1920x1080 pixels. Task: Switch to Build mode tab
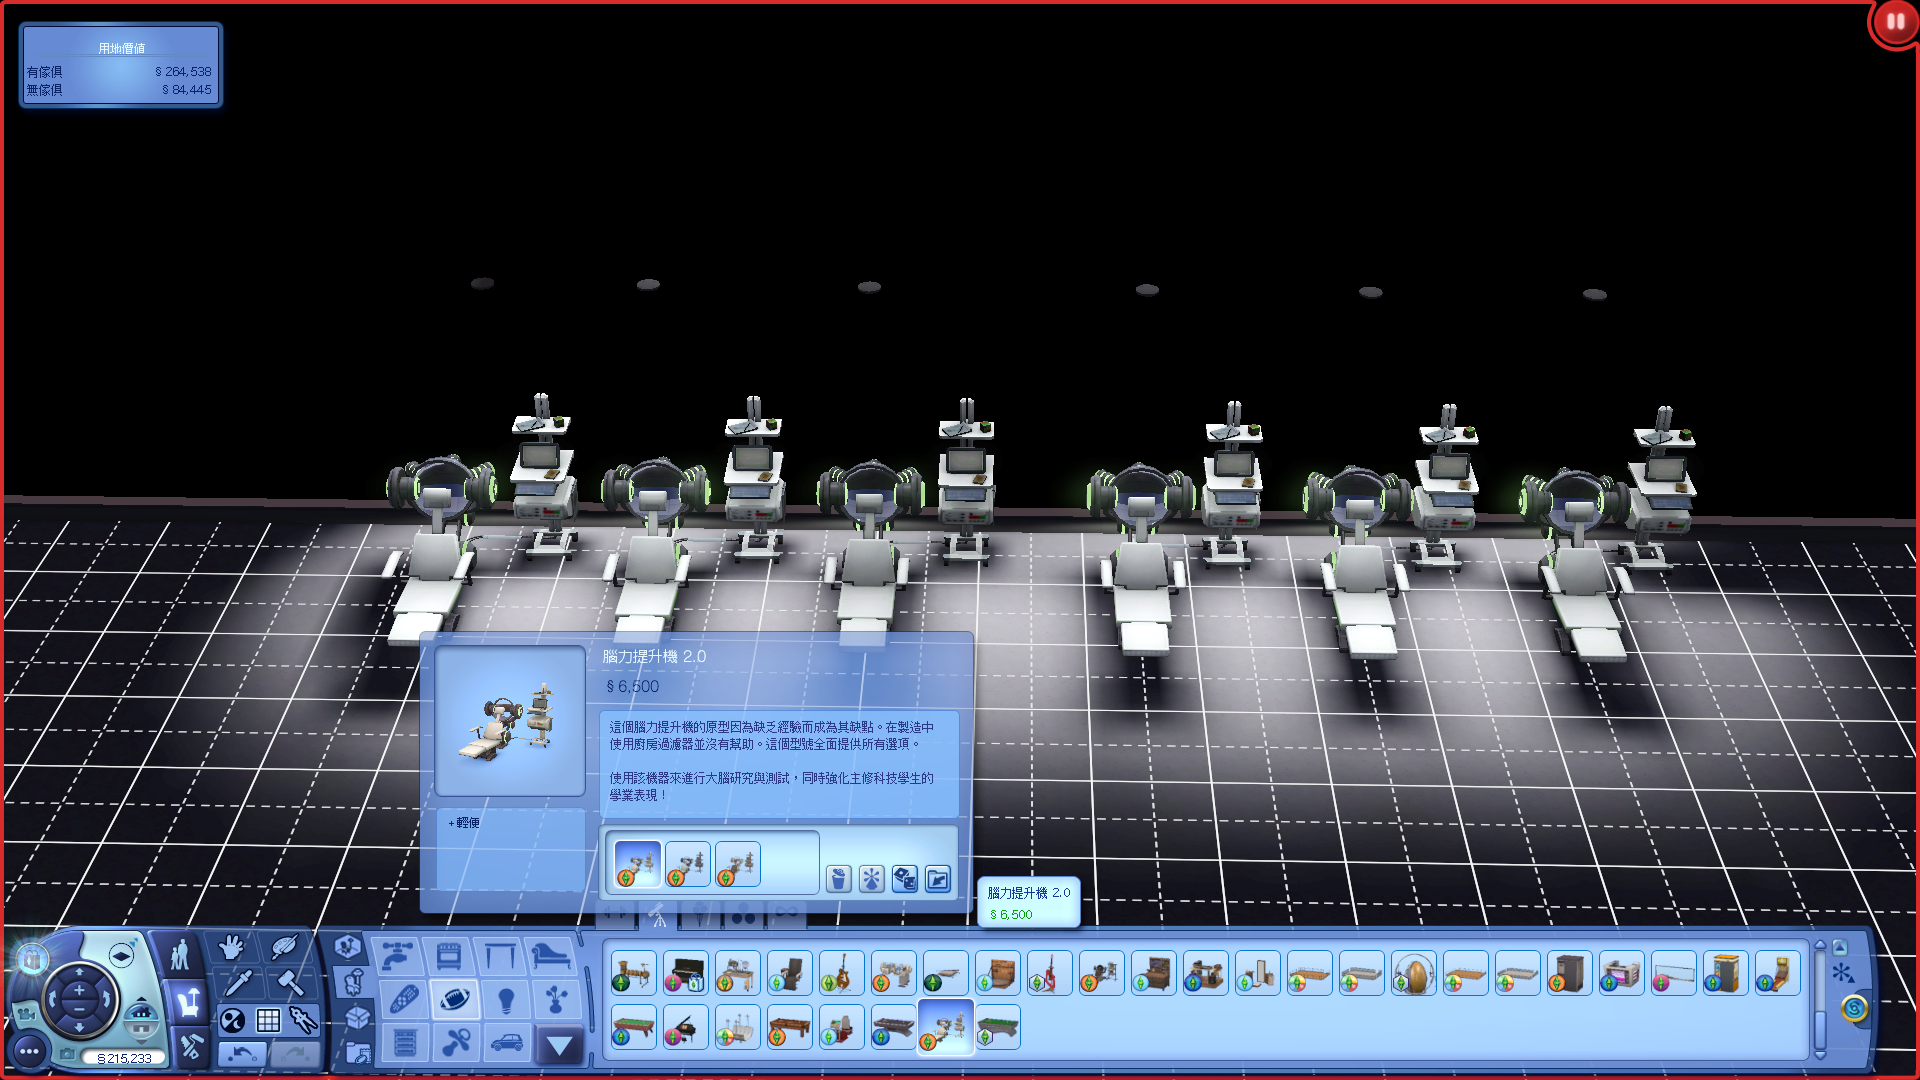(x=190, y=1046)
